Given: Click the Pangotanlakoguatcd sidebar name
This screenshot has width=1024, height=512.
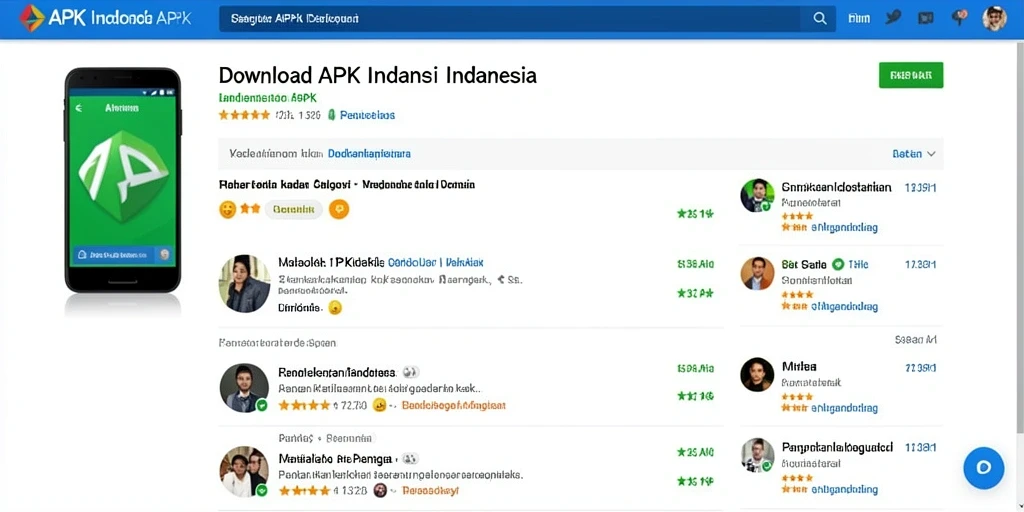Looking at the screenshot, I should pos(837,447).
